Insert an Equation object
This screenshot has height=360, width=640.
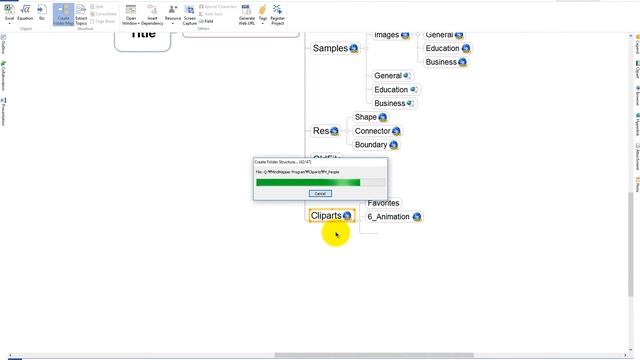25,13
